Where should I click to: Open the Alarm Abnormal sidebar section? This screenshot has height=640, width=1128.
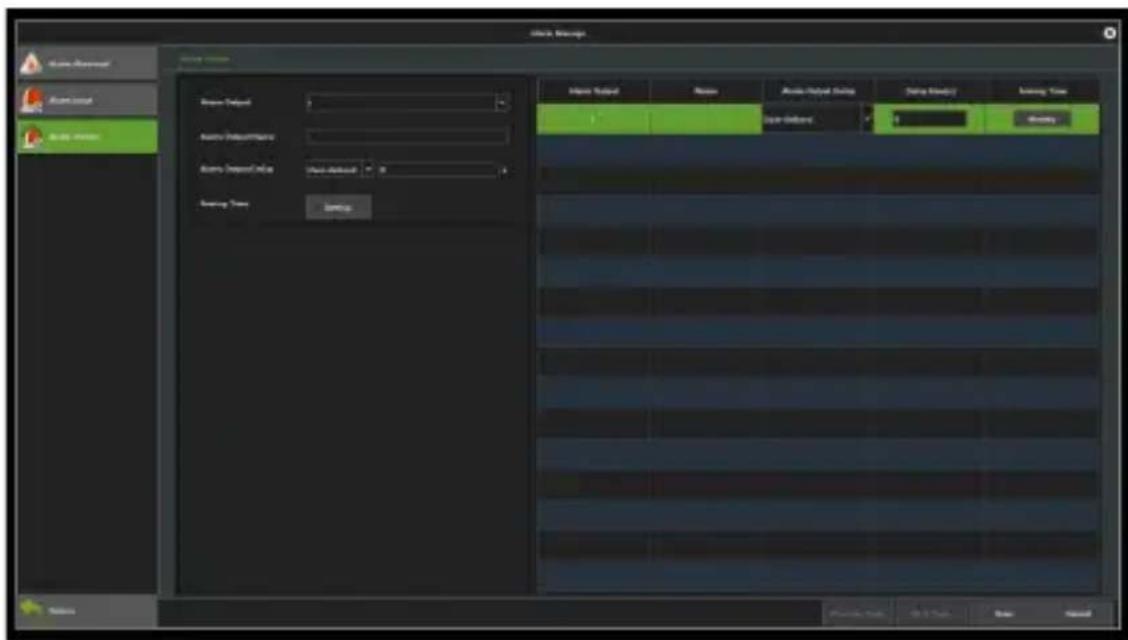click(x=87, y=64)
